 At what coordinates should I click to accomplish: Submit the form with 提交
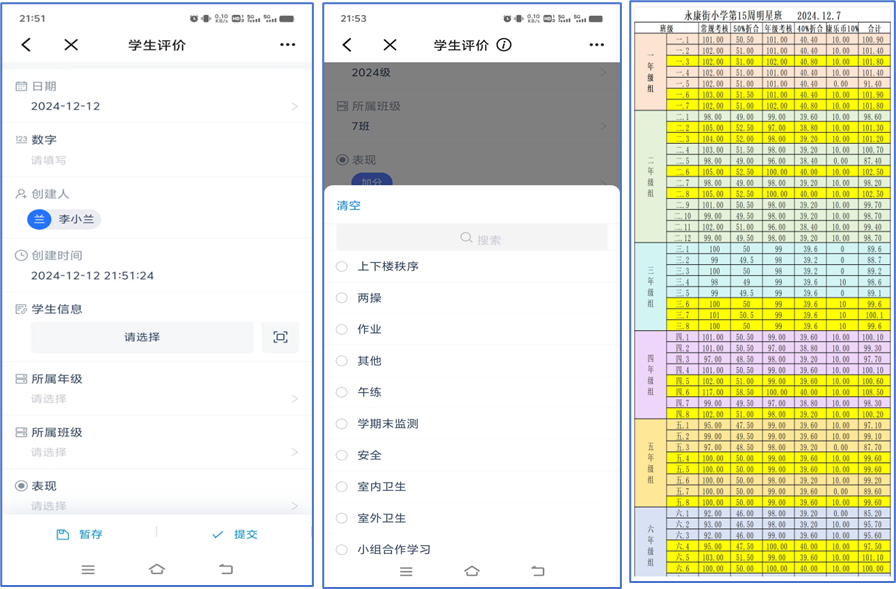click(x=236, y=535)
